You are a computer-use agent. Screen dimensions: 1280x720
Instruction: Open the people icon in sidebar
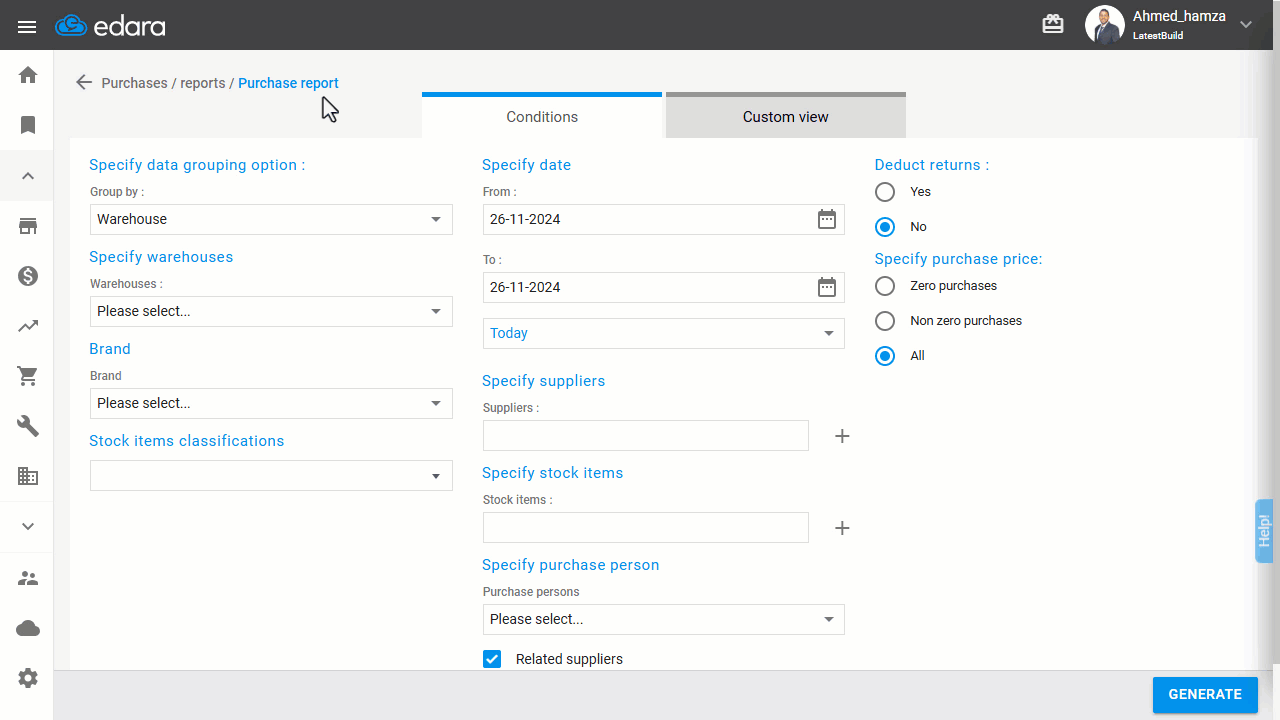28,578
